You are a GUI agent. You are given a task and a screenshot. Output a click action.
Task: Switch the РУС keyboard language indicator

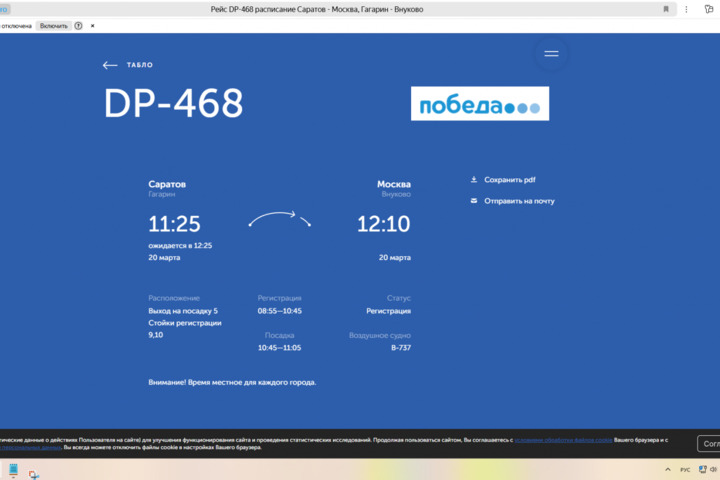coord(685,469)
